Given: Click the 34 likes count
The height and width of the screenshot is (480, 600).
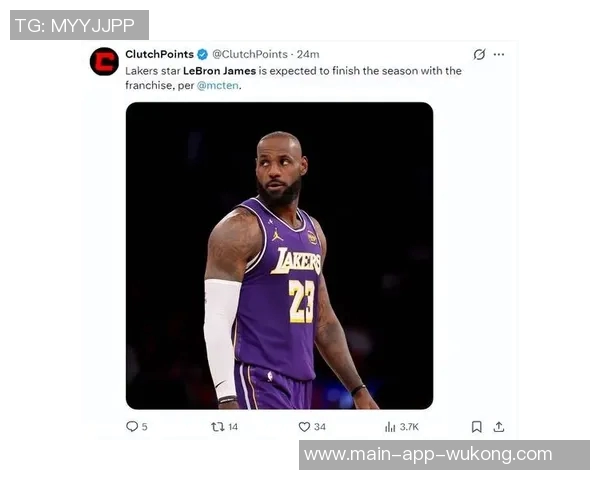Looking at the screenshot, I should [320, 427].
